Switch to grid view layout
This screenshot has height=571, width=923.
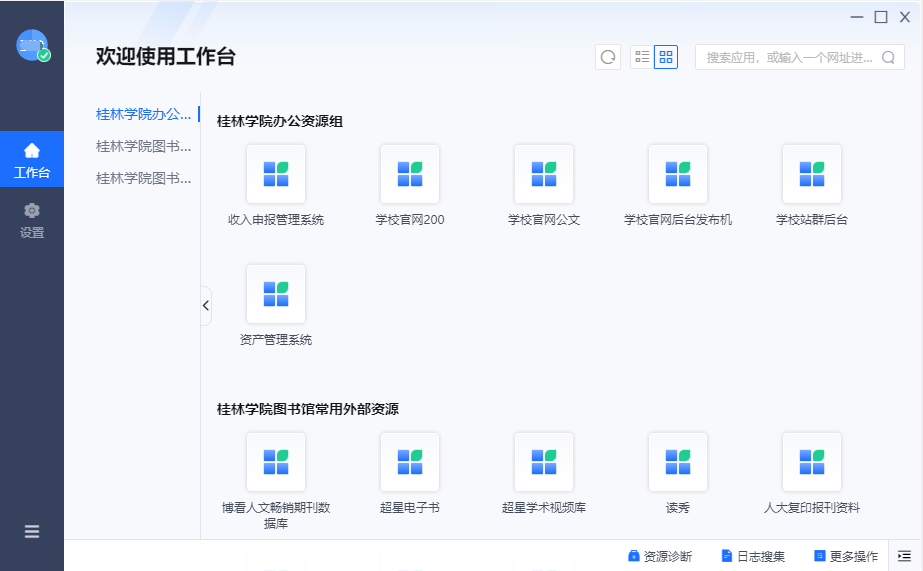click(x=666, y=57)
